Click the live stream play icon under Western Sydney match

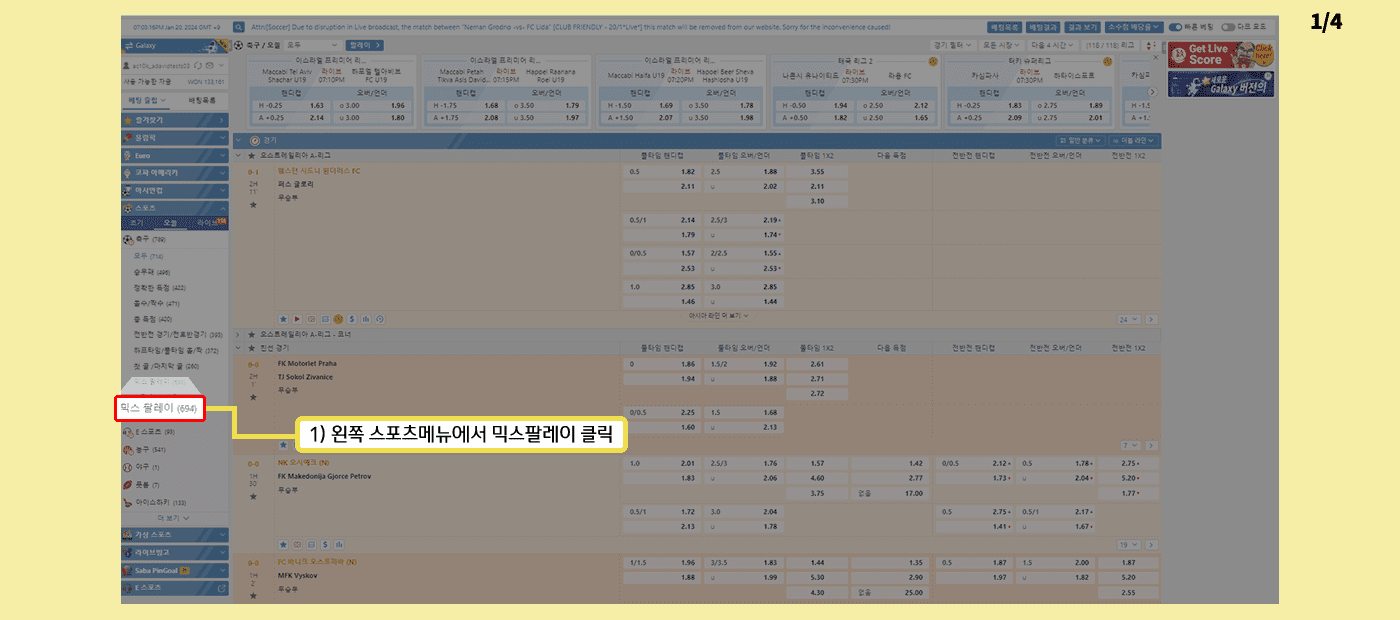coord(297,319)
